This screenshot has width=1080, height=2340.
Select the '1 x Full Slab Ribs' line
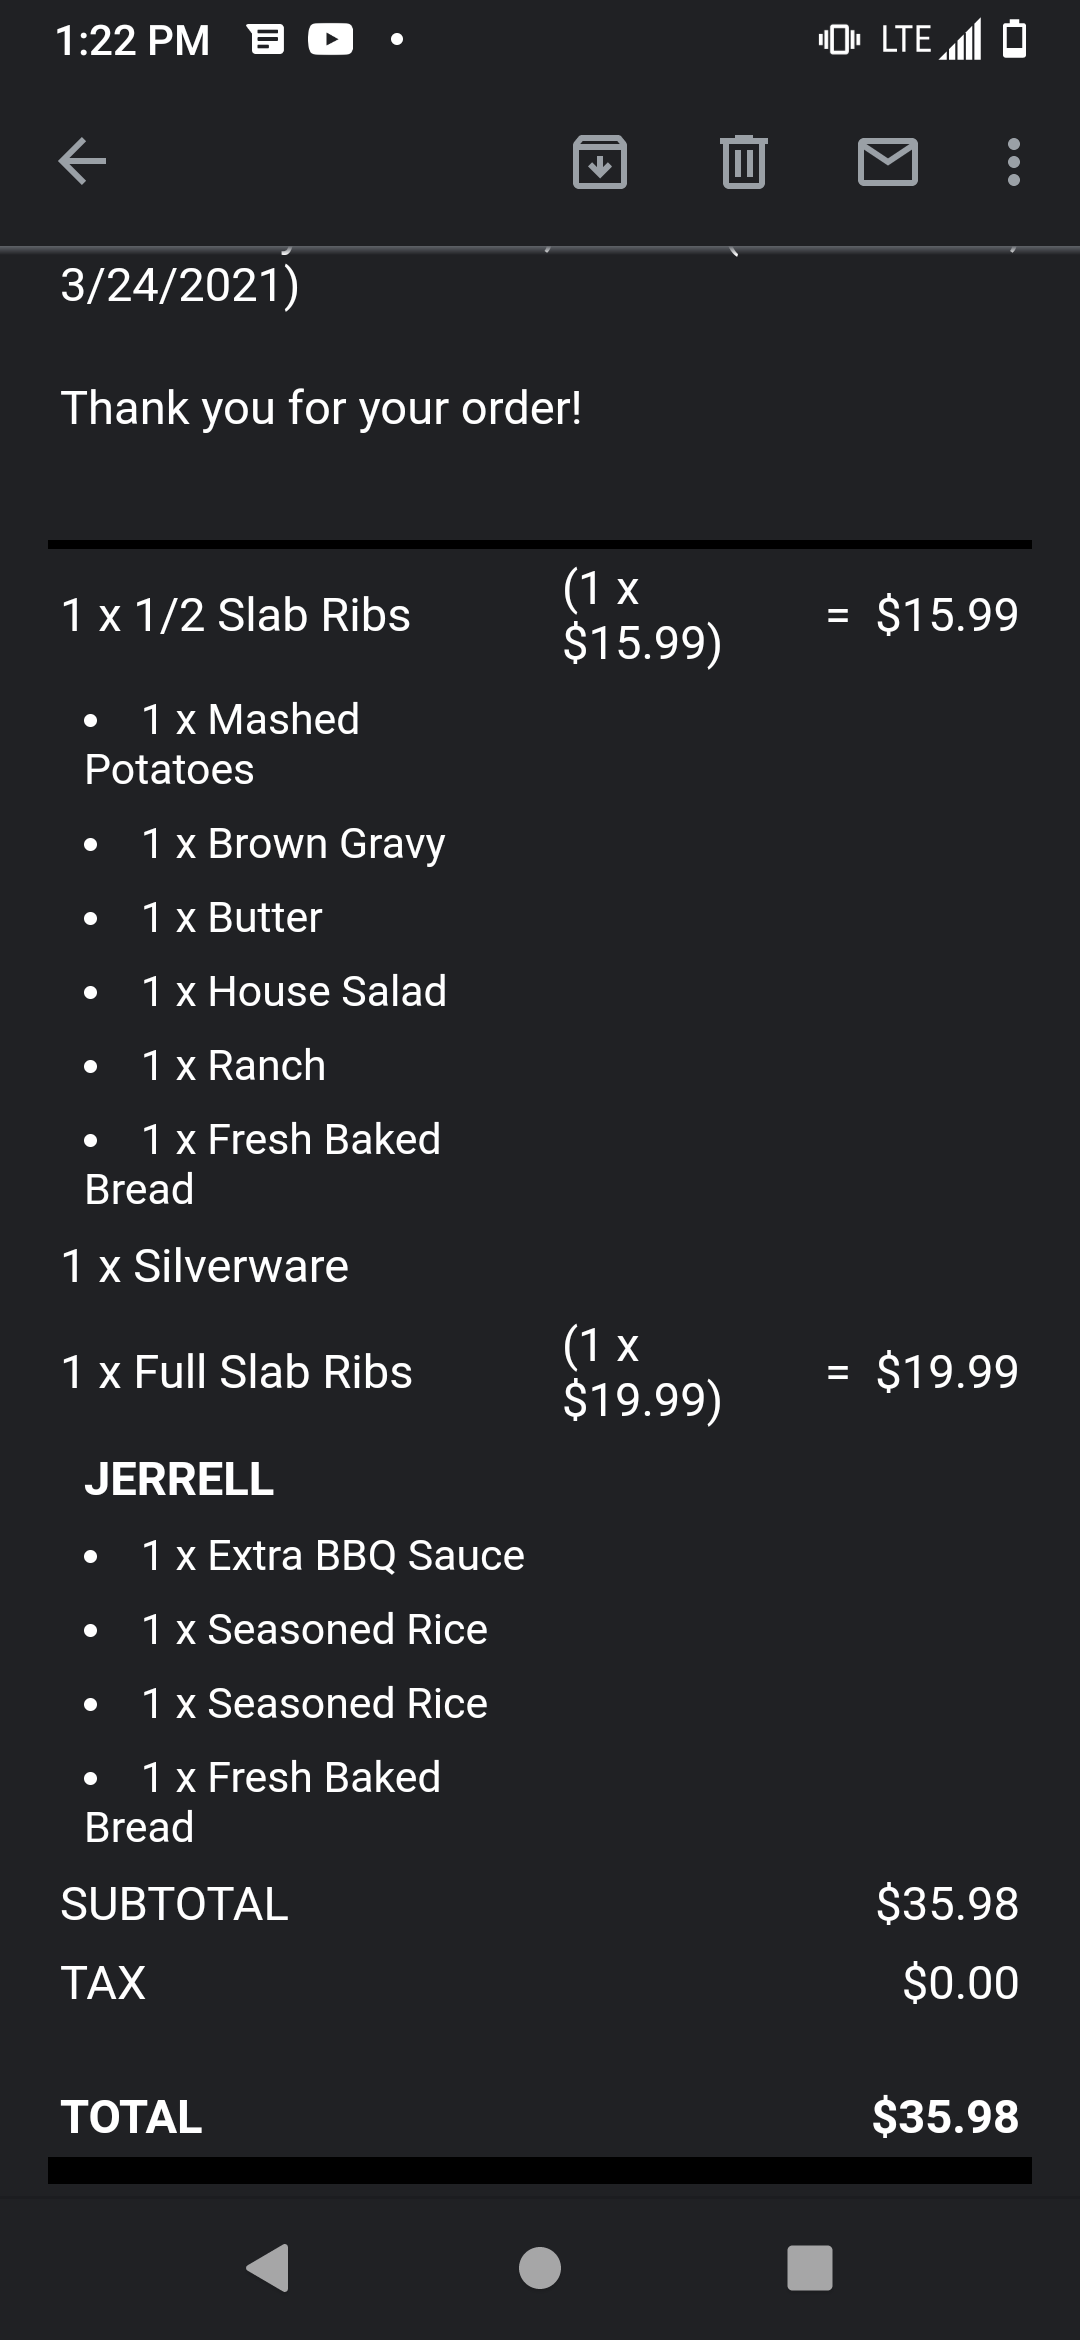tap(237, 1372)
